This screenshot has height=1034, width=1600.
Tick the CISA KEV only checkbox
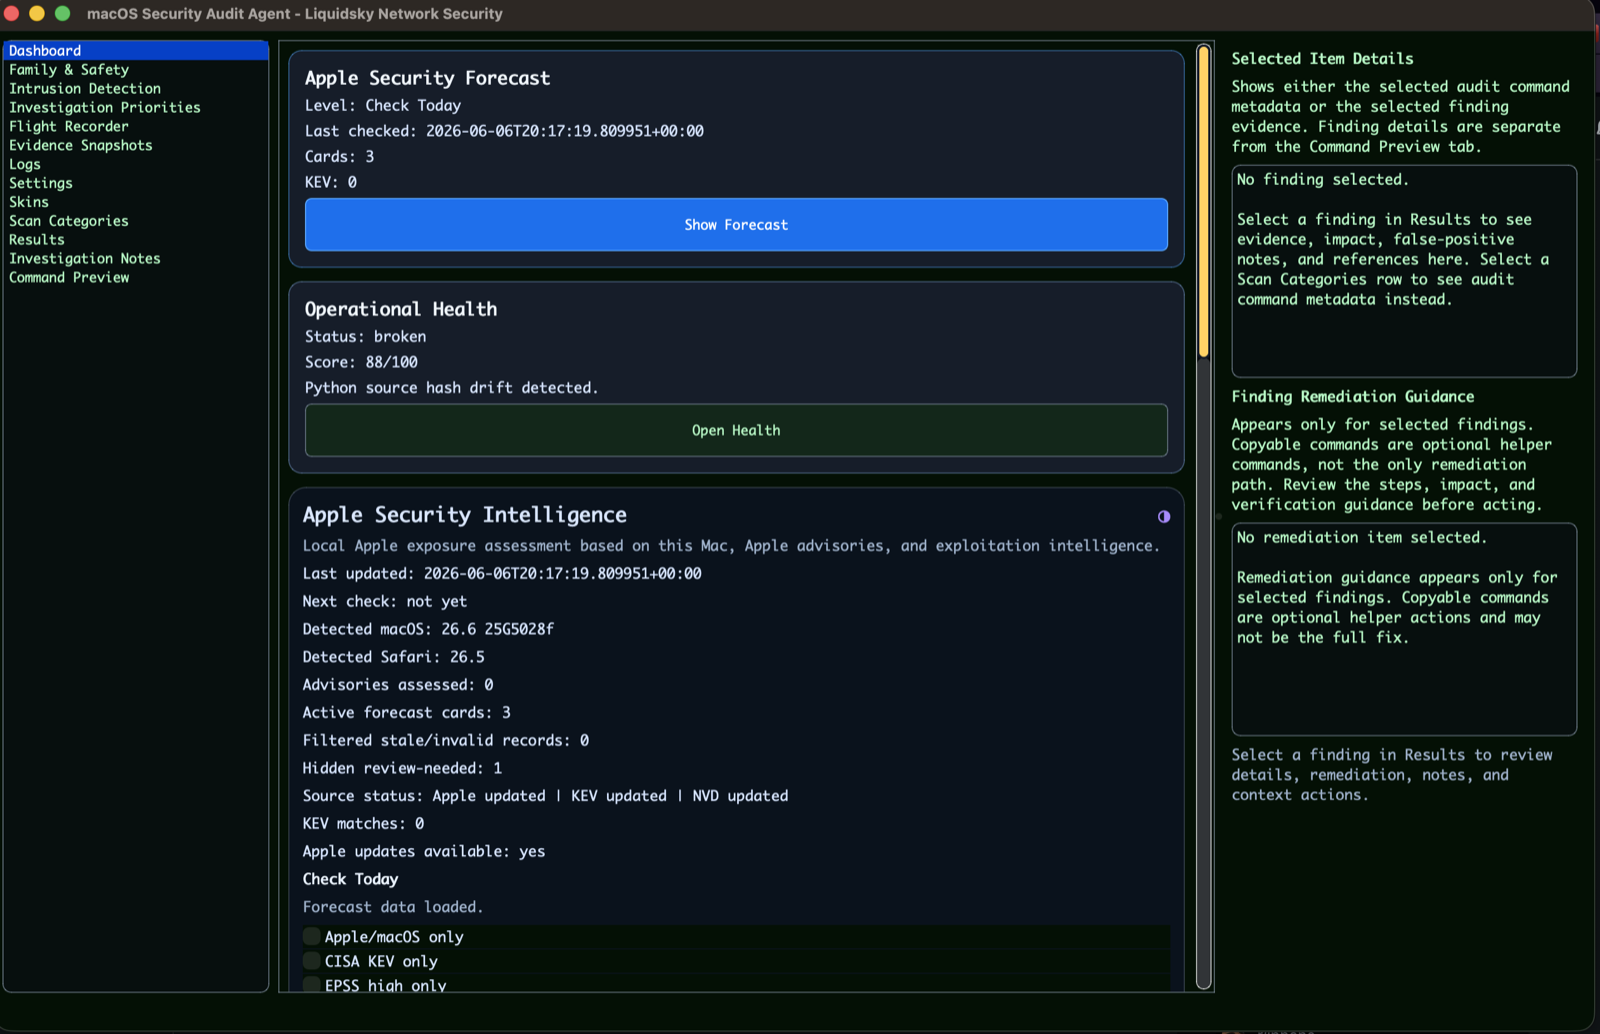pos(312,961)
